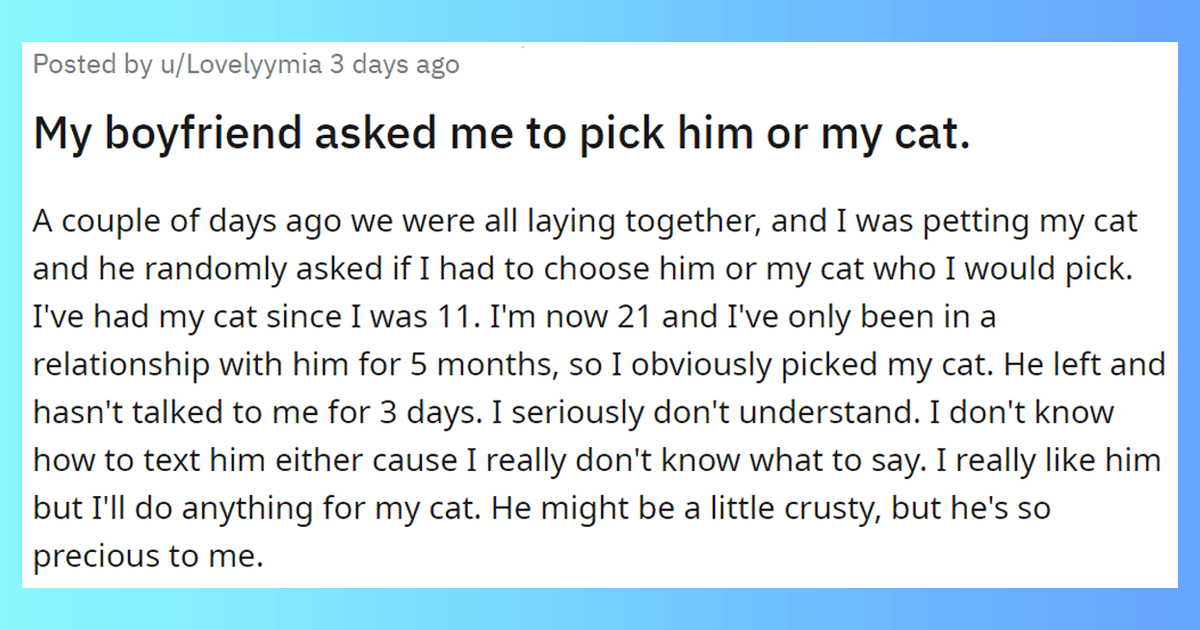This screenshot has height=630, width=1200.
Task: Open the post title about boyfriend or cat
Action: (501, 136)
